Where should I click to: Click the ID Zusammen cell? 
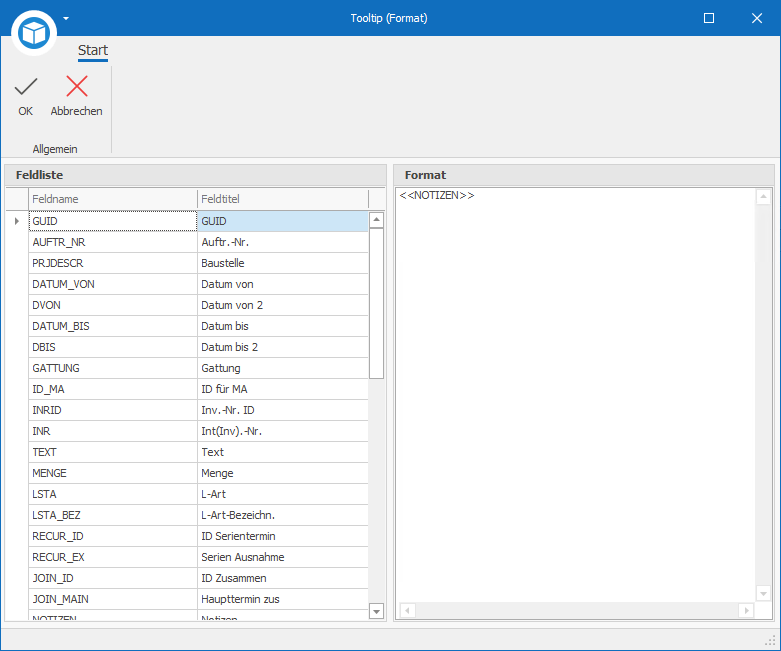(283, 578)
